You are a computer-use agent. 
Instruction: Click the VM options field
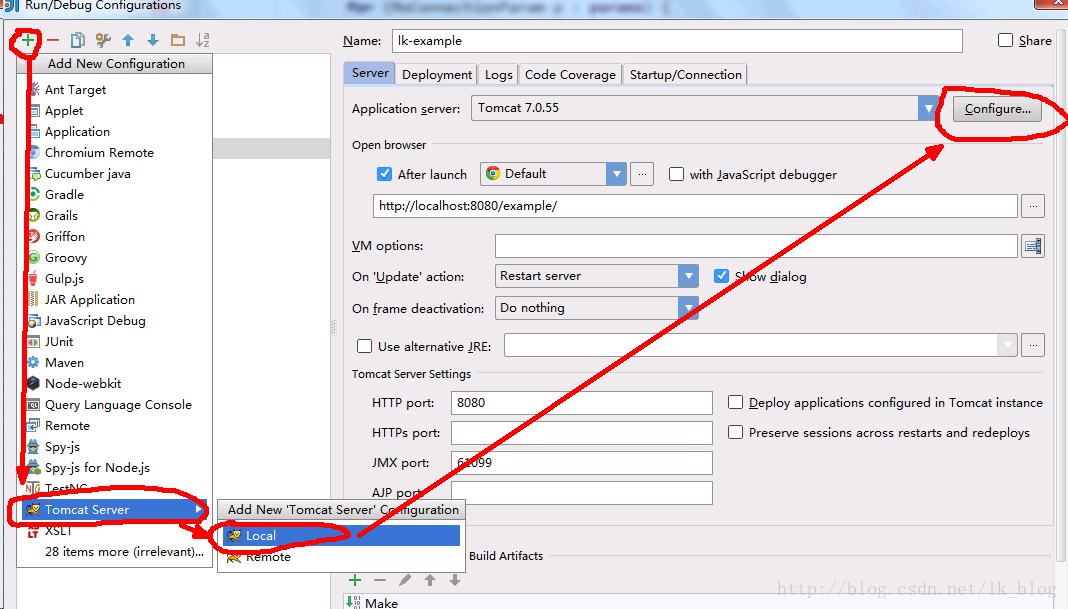point(756,246)
